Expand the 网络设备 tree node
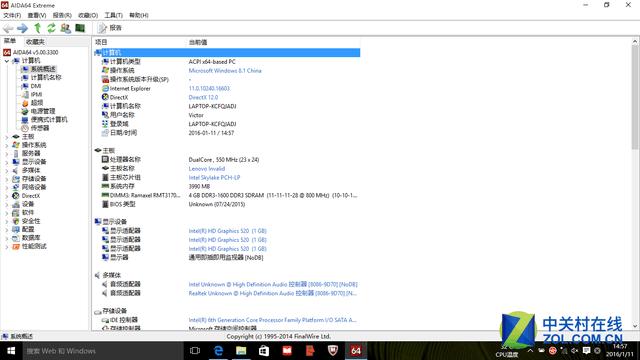Screen dimensions: 640x360 coord(7,187)
